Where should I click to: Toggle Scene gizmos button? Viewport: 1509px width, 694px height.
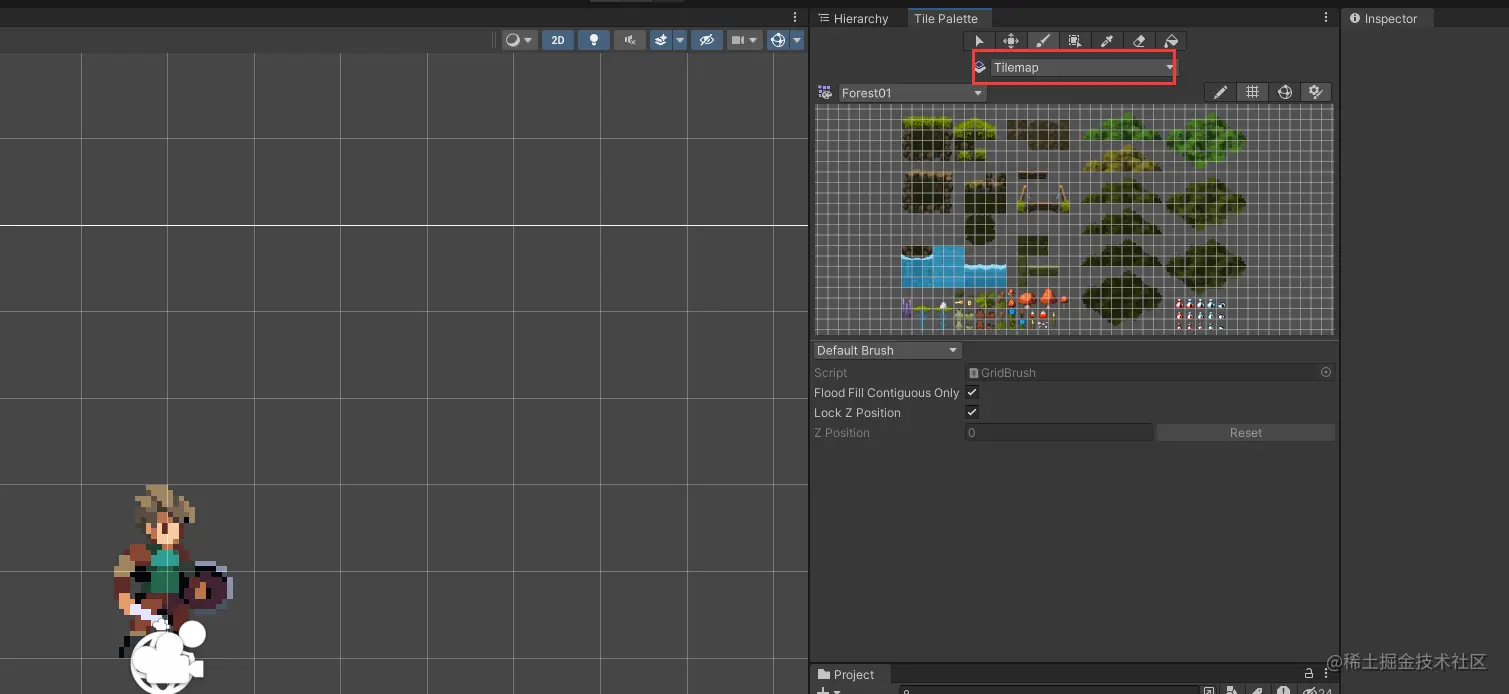click(x=778, y=40)
